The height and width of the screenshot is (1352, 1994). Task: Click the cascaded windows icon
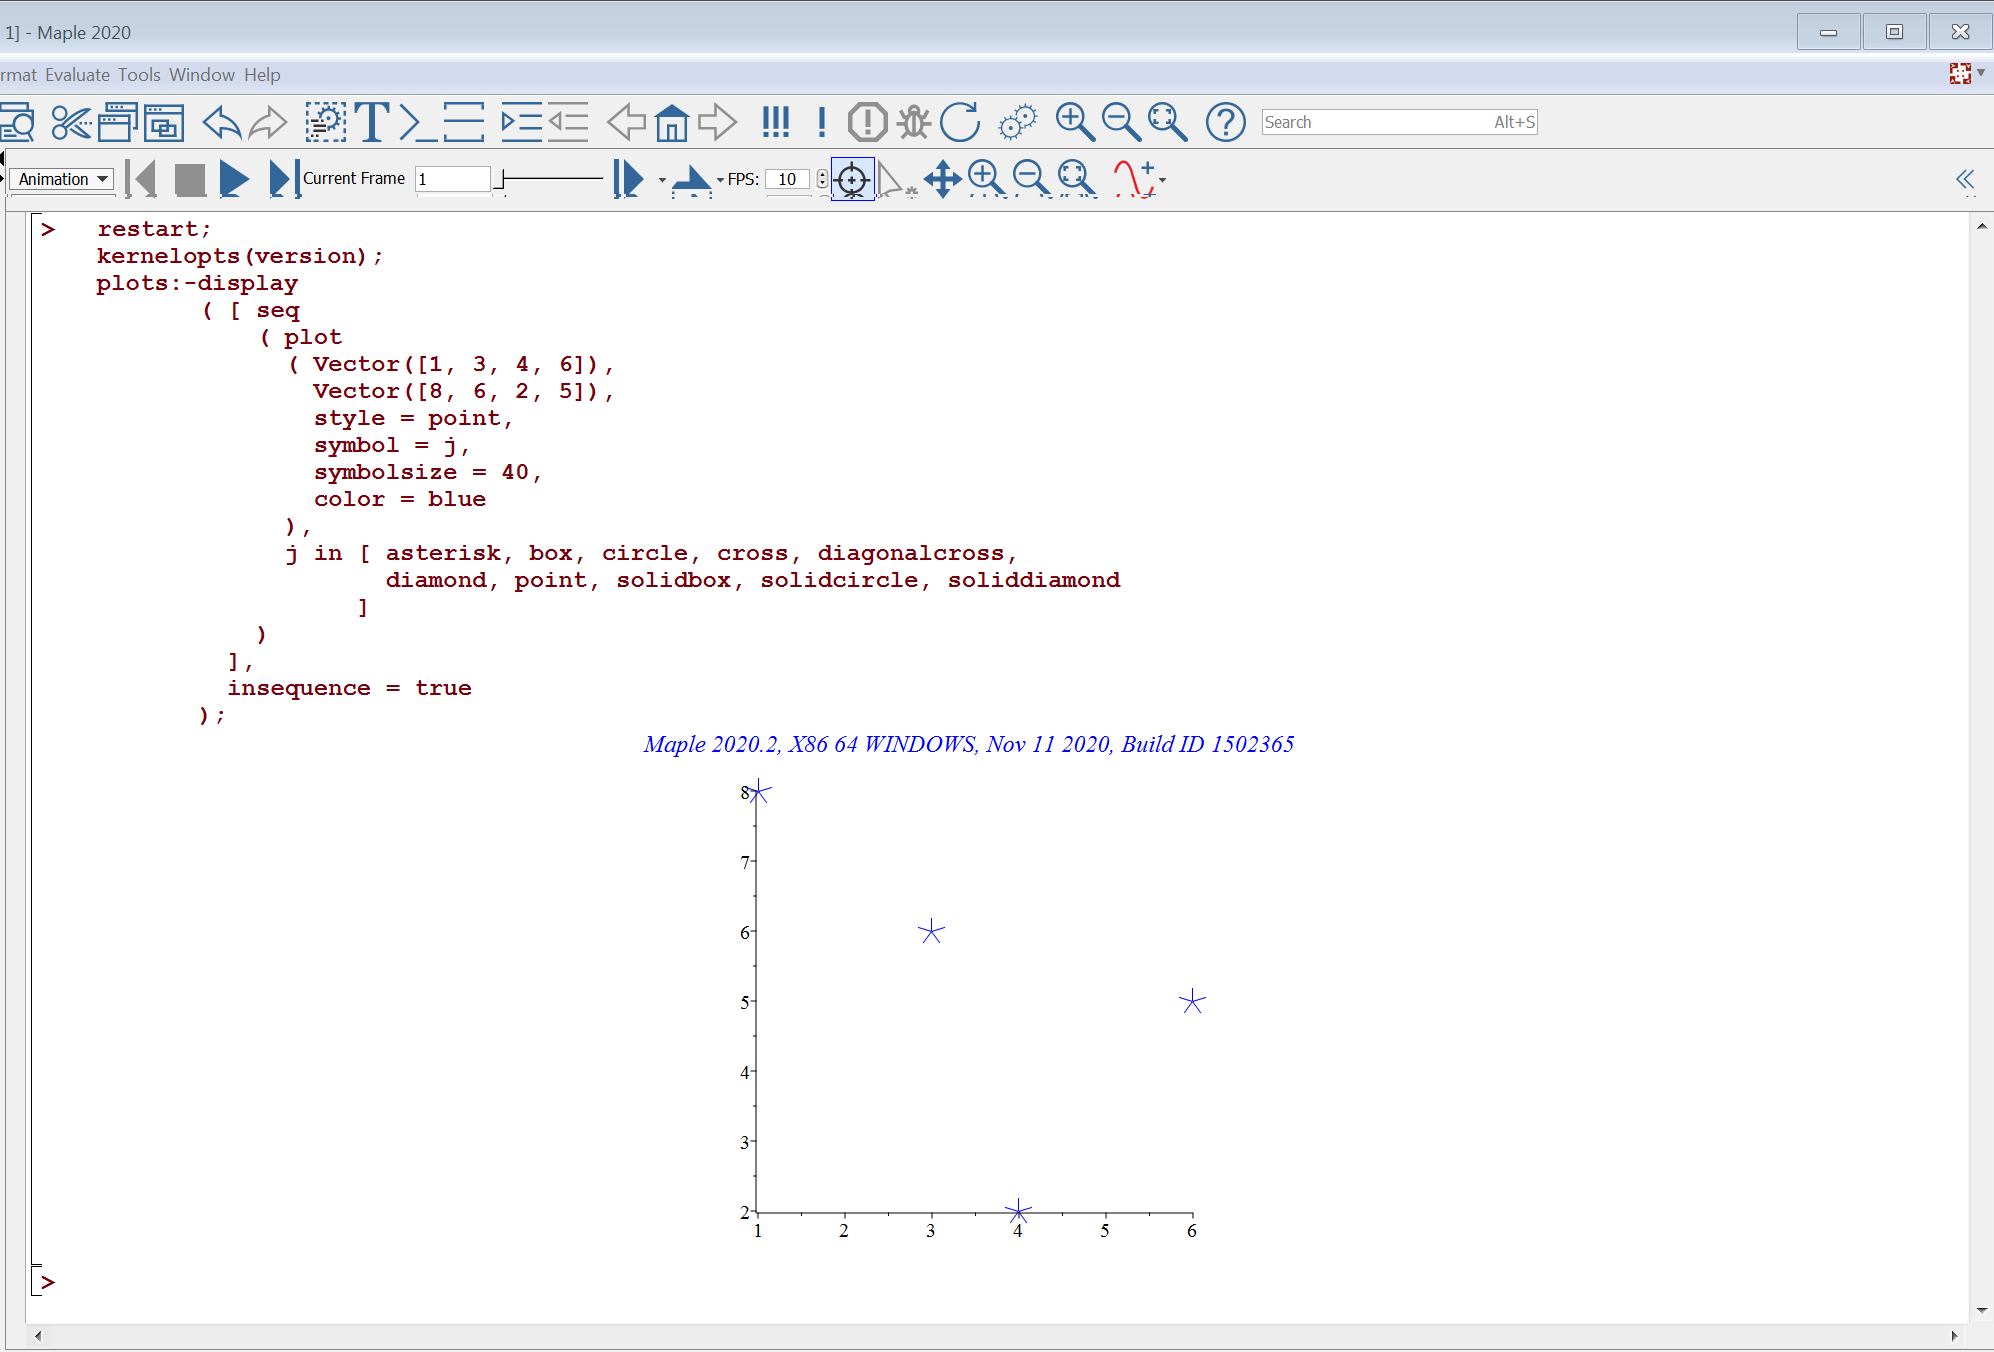point(117,122)
